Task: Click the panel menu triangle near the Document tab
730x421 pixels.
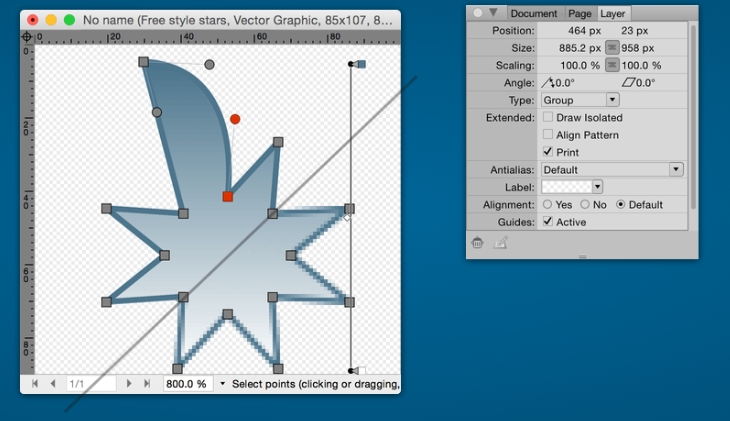Action: (493, 12)
